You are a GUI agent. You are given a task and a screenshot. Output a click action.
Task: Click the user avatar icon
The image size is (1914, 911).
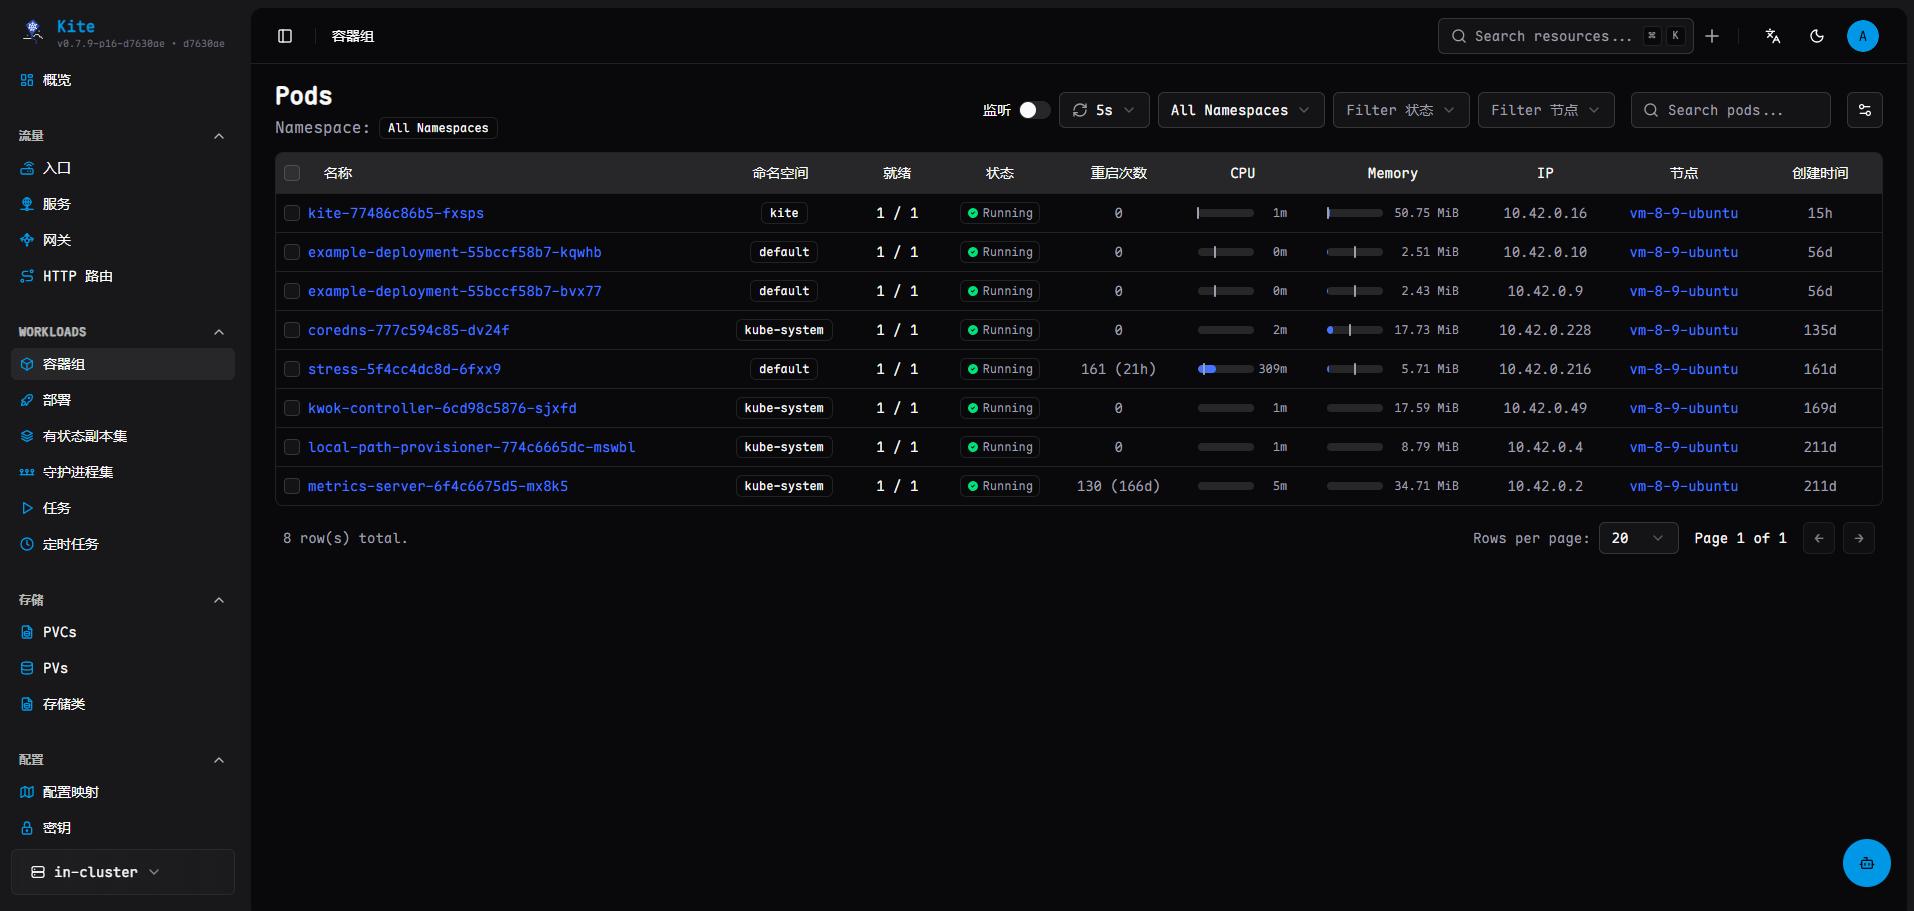(x=1862, y=36)
